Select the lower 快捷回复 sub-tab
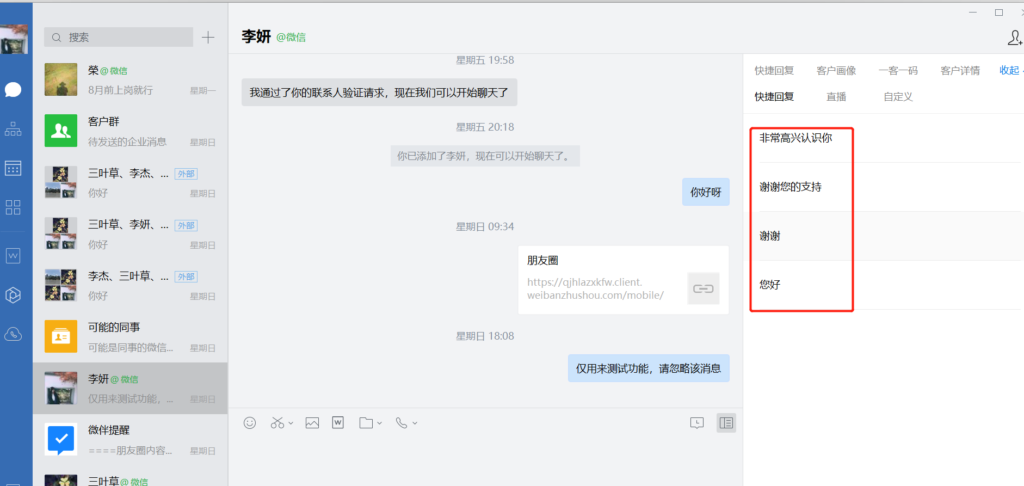The width and height of the screenshot is (1024, 486). click(x=774, y=97)
